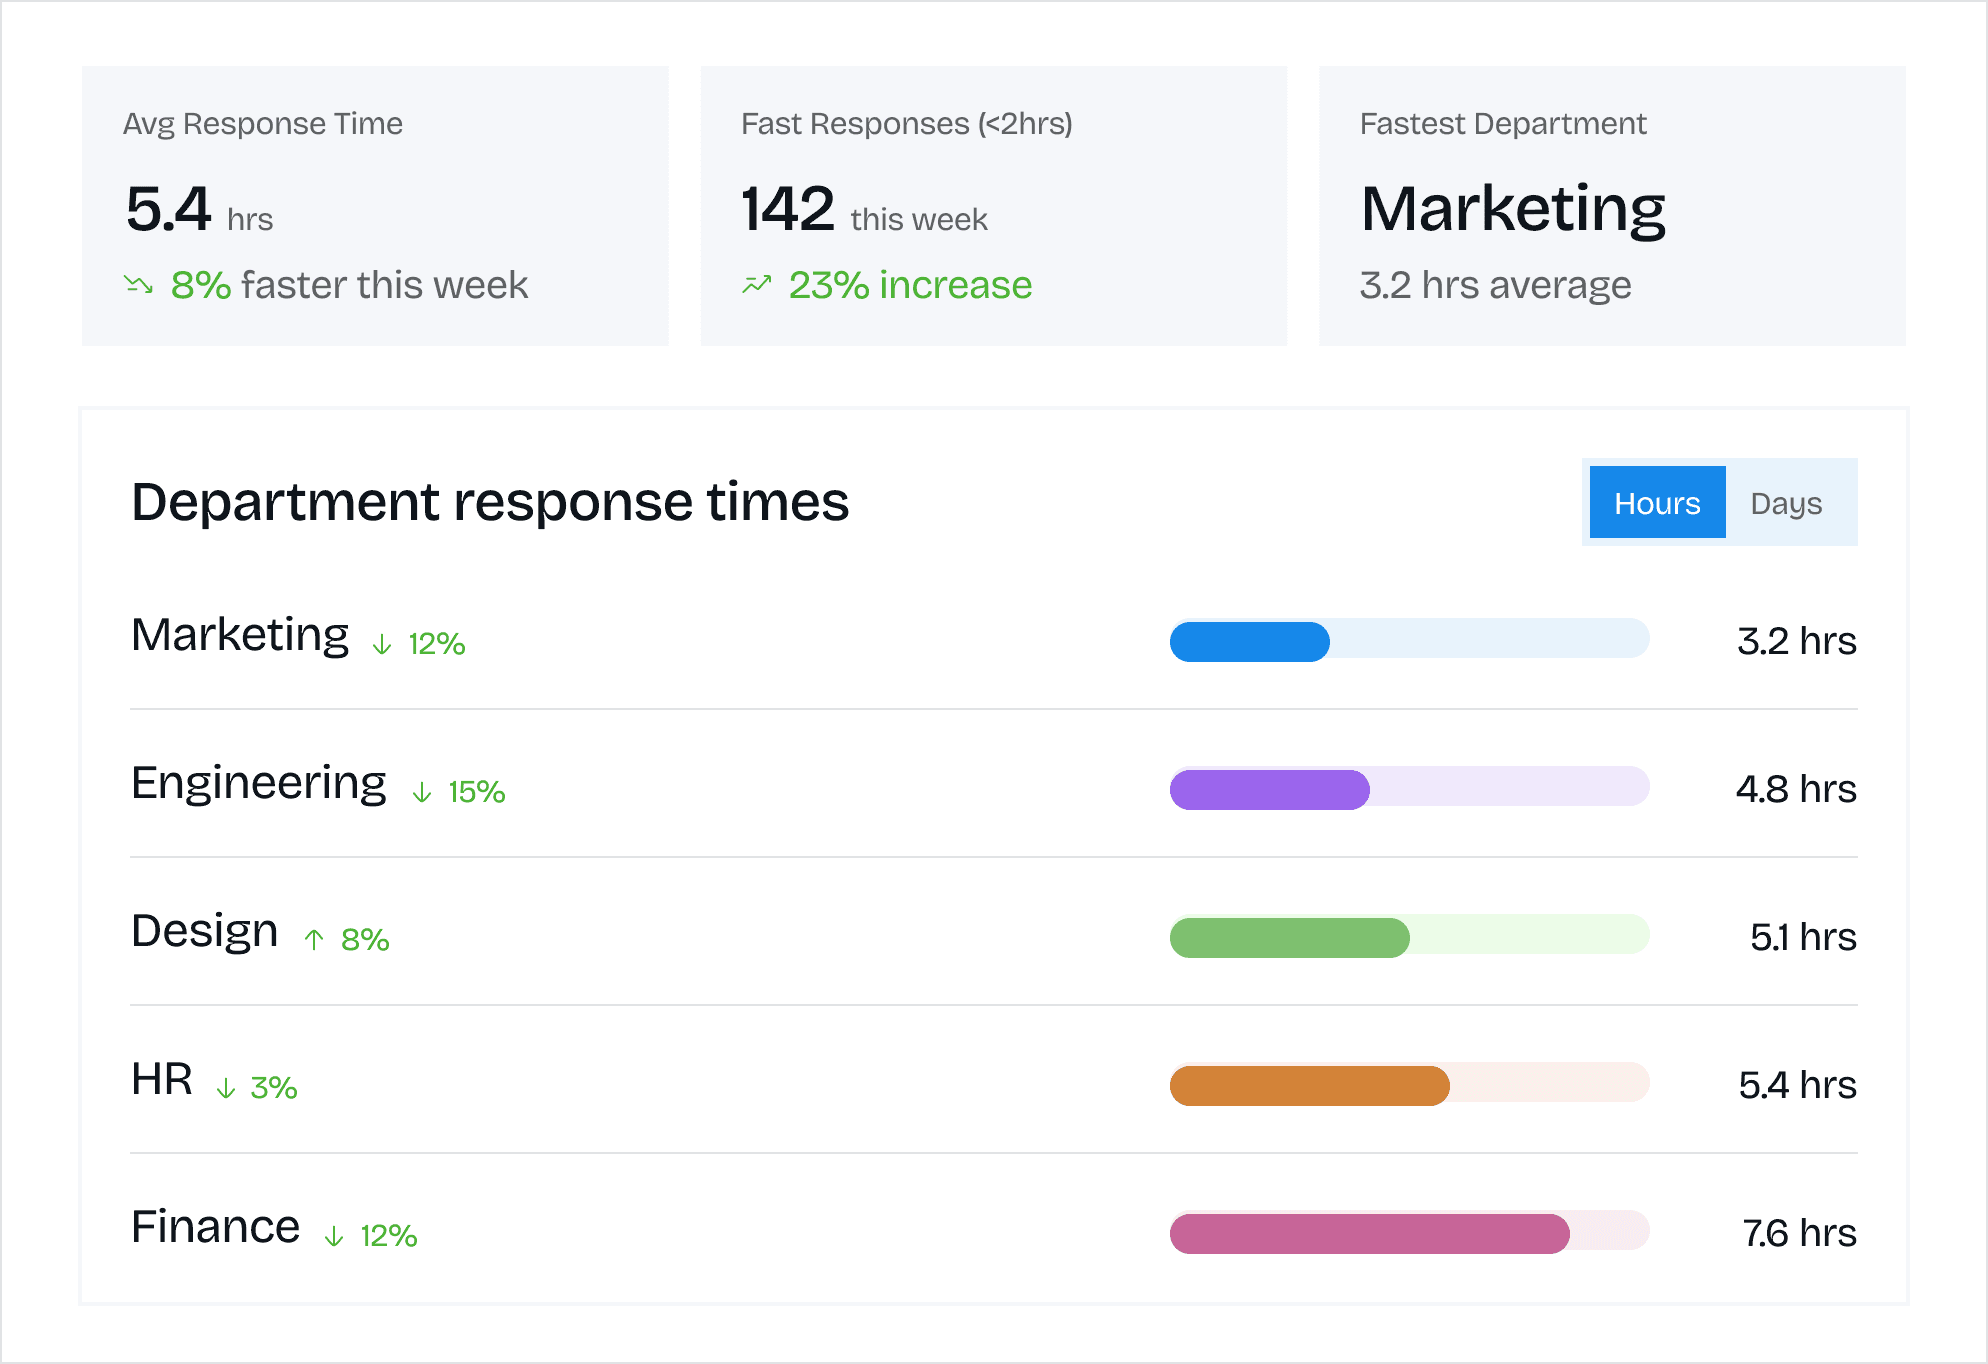Click the pink Finance progress bar

pyautogui.click(x=1370, y=1233)
